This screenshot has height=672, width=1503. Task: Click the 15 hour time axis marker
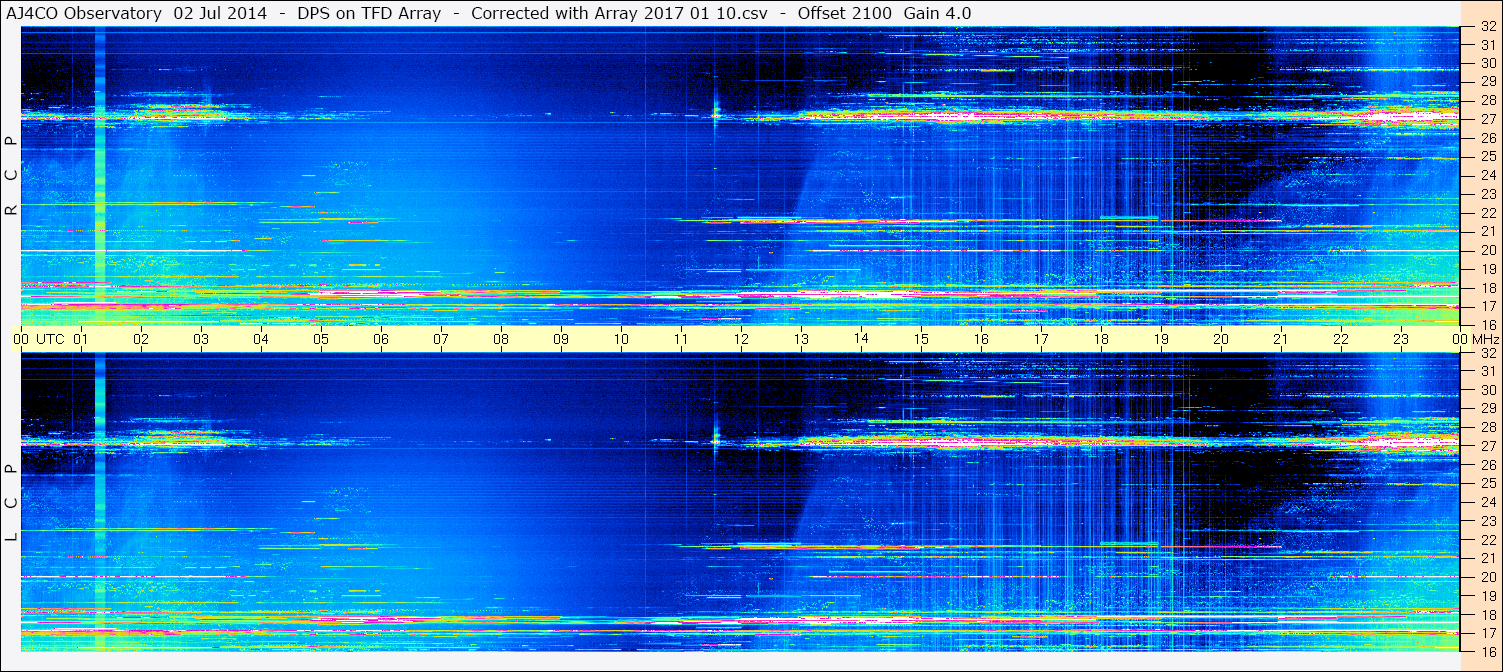(921, 340)
